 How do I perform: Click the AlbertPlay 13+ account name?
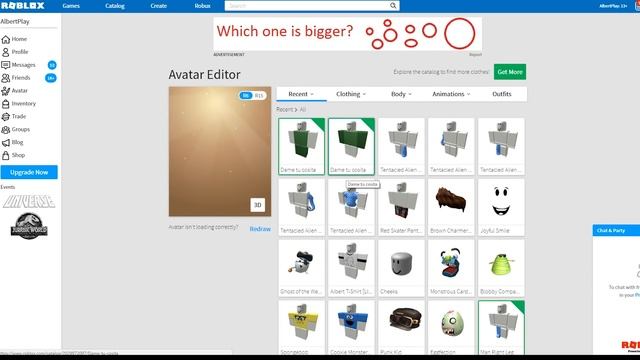click(x=613, y=6)
